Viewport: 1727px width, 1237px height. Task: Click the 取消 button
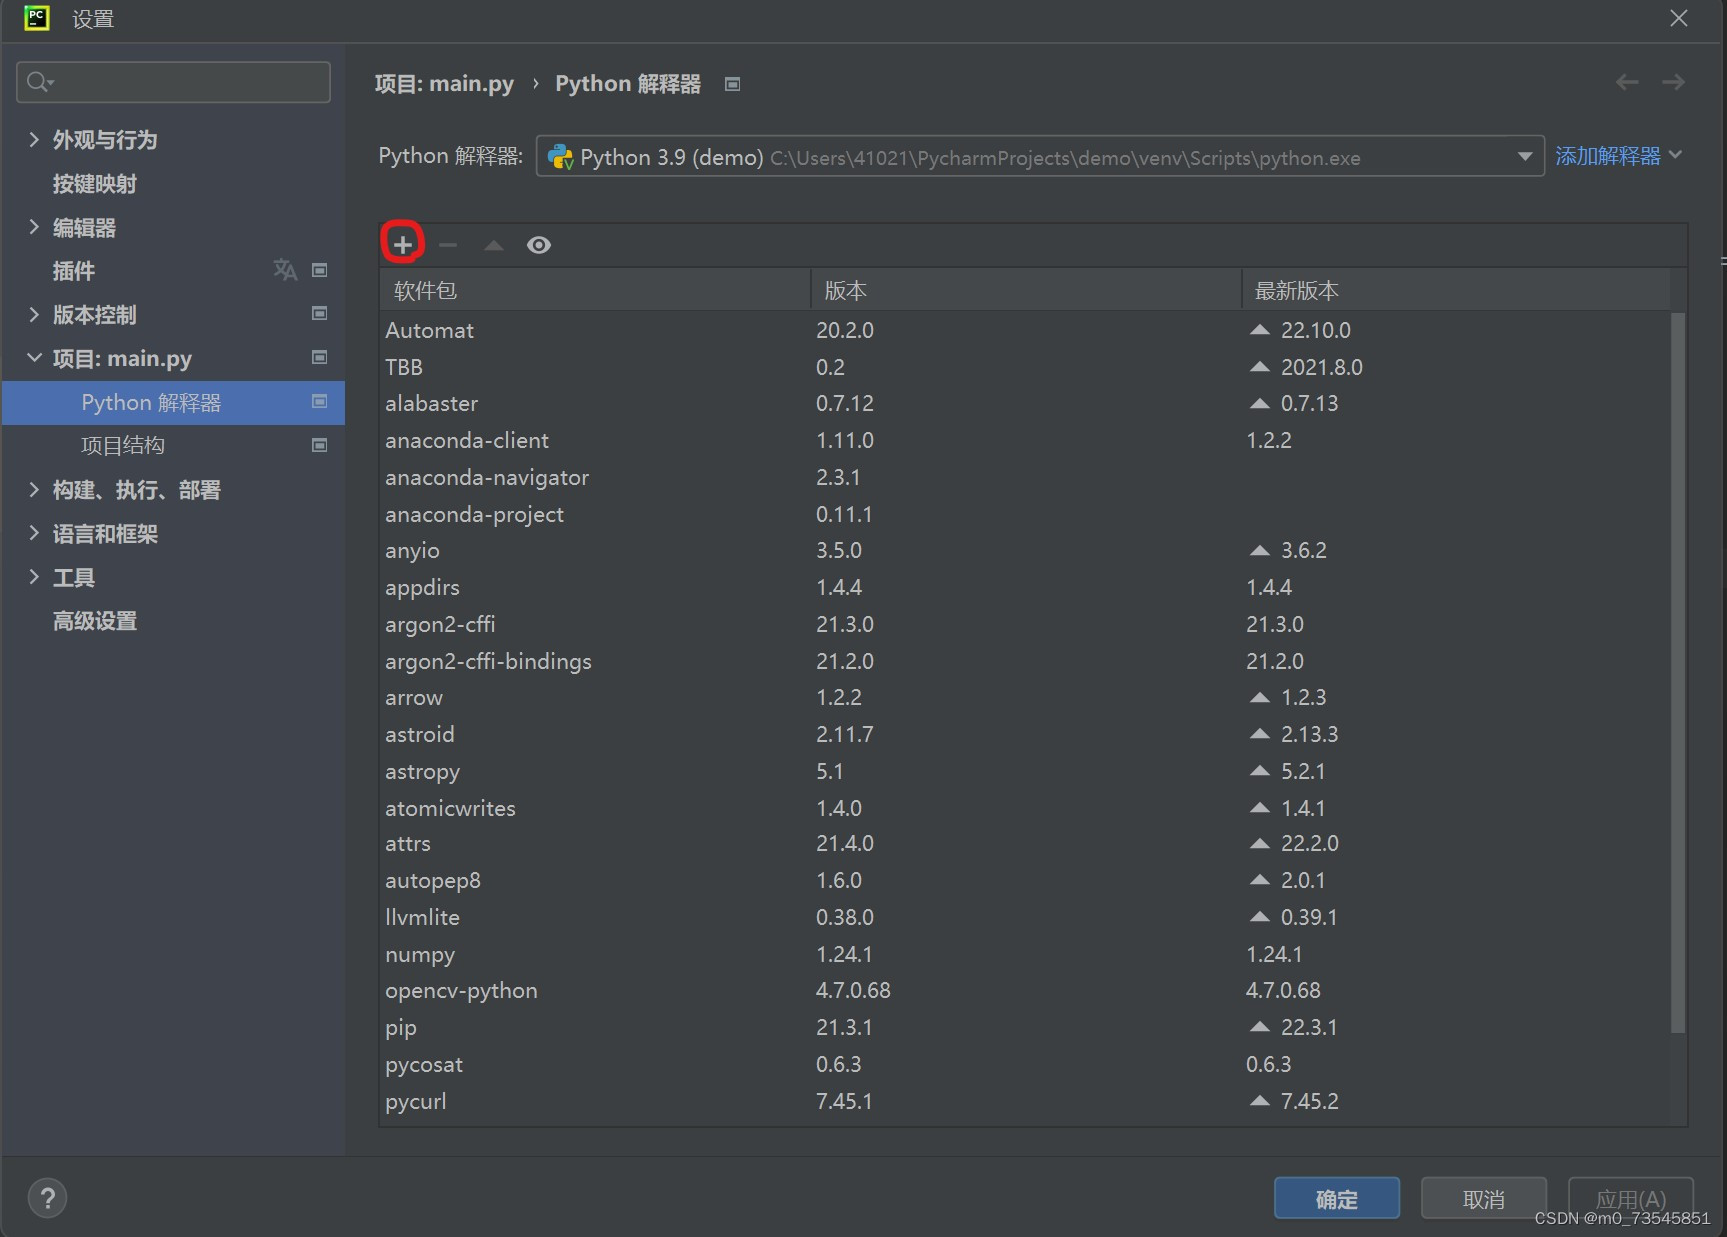pos(1483,1198)
